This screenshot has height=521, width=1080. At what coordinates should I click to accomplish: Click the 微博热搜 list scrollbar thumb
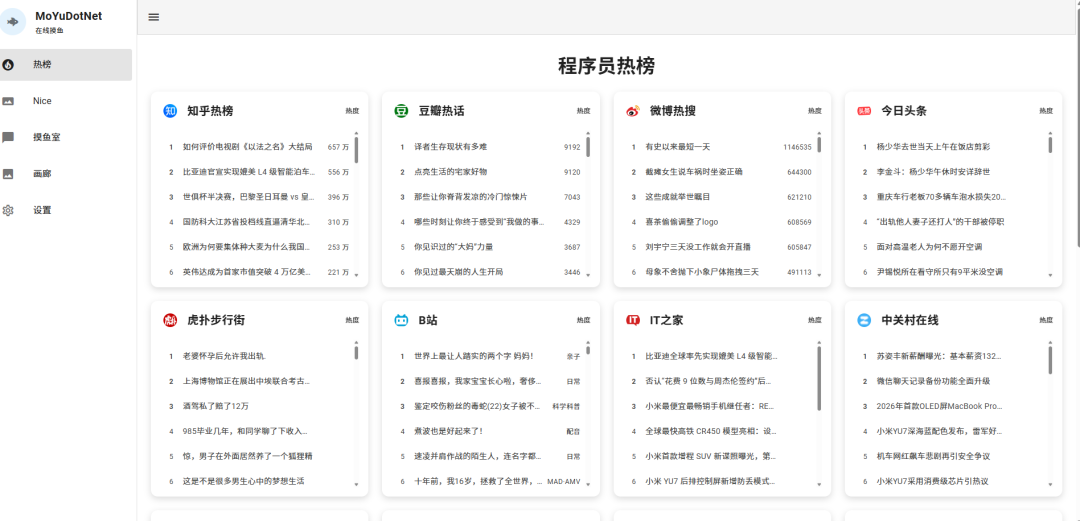point(819,145)
